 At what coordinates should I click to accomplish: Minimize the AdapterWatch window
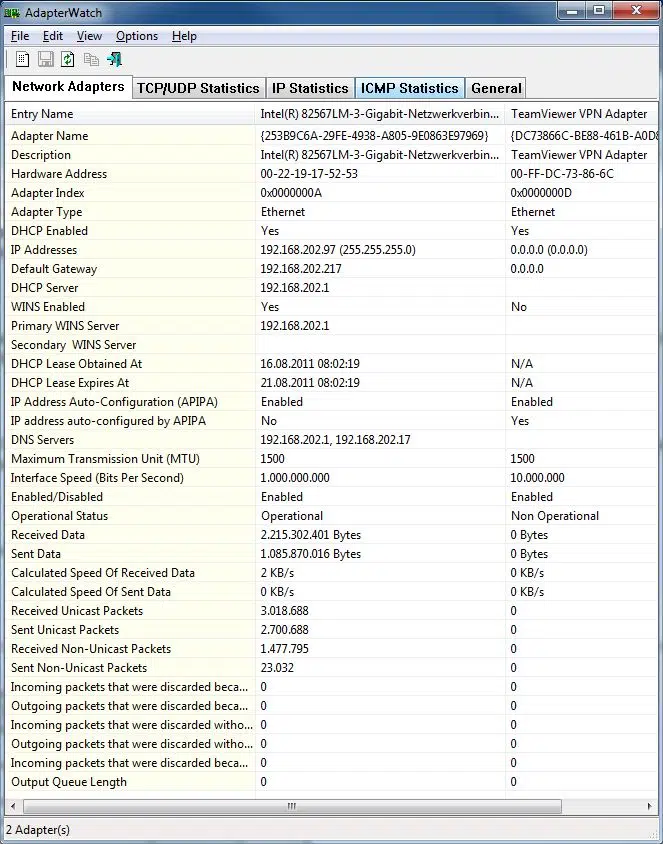[572, 11]
